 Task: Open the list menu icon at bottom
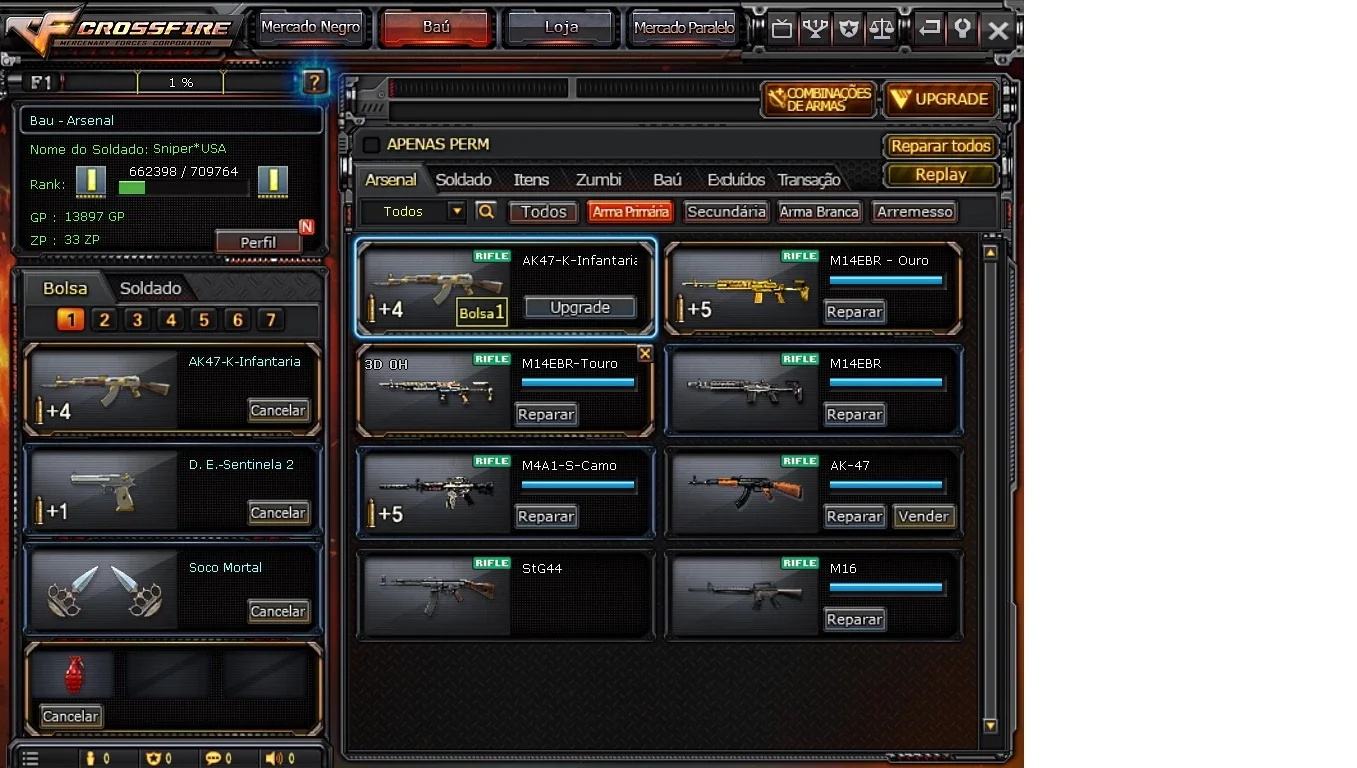30,758
